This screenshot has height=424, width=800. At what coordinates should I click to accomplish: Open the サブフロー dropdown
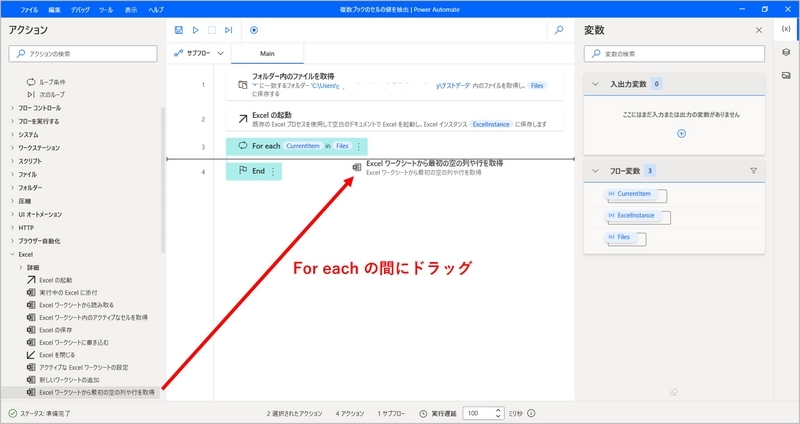[199, 53]
